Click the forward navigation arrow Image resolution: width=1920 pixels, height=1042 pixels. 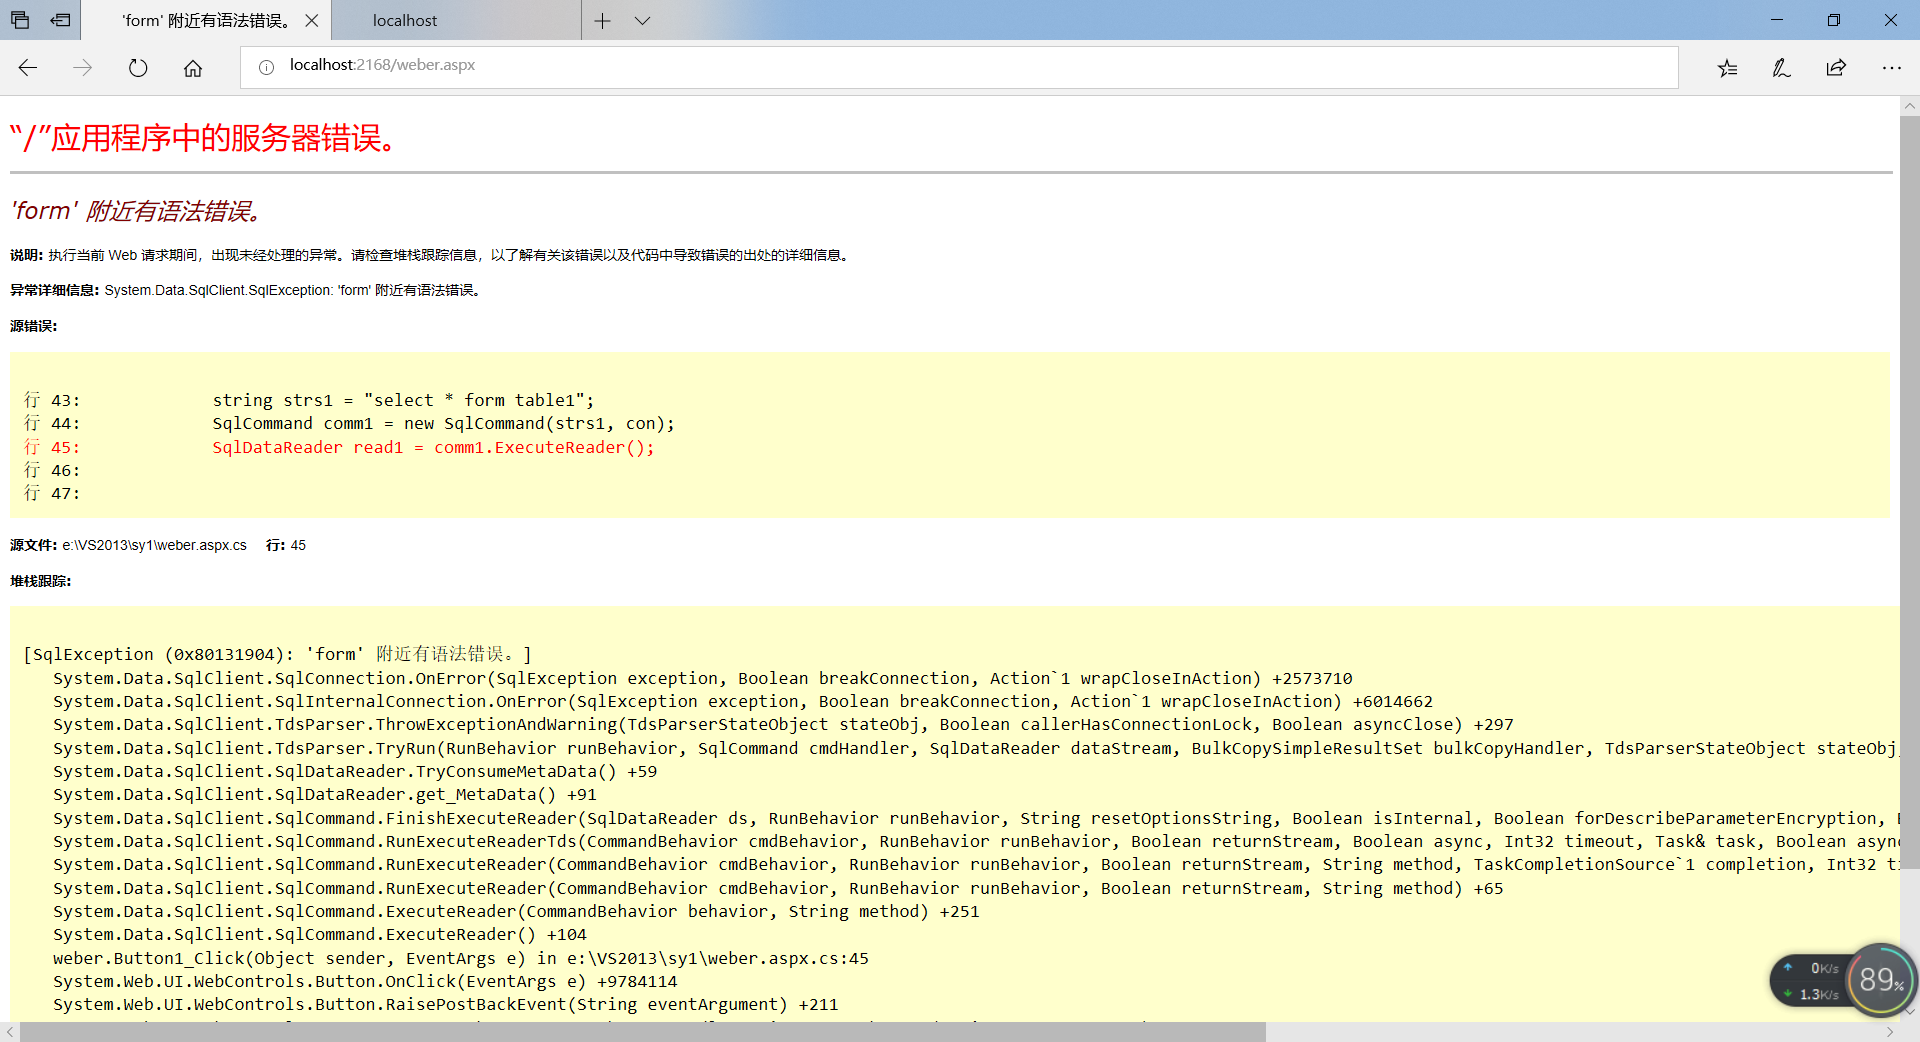pyautogui.click(x=82, y=67)
